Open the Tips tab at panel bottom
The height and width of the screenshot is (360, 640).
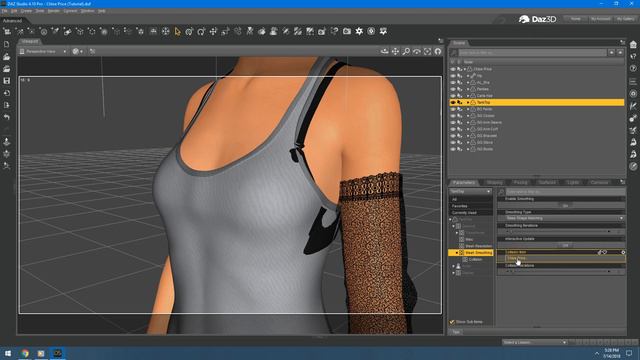click(456, 332)
